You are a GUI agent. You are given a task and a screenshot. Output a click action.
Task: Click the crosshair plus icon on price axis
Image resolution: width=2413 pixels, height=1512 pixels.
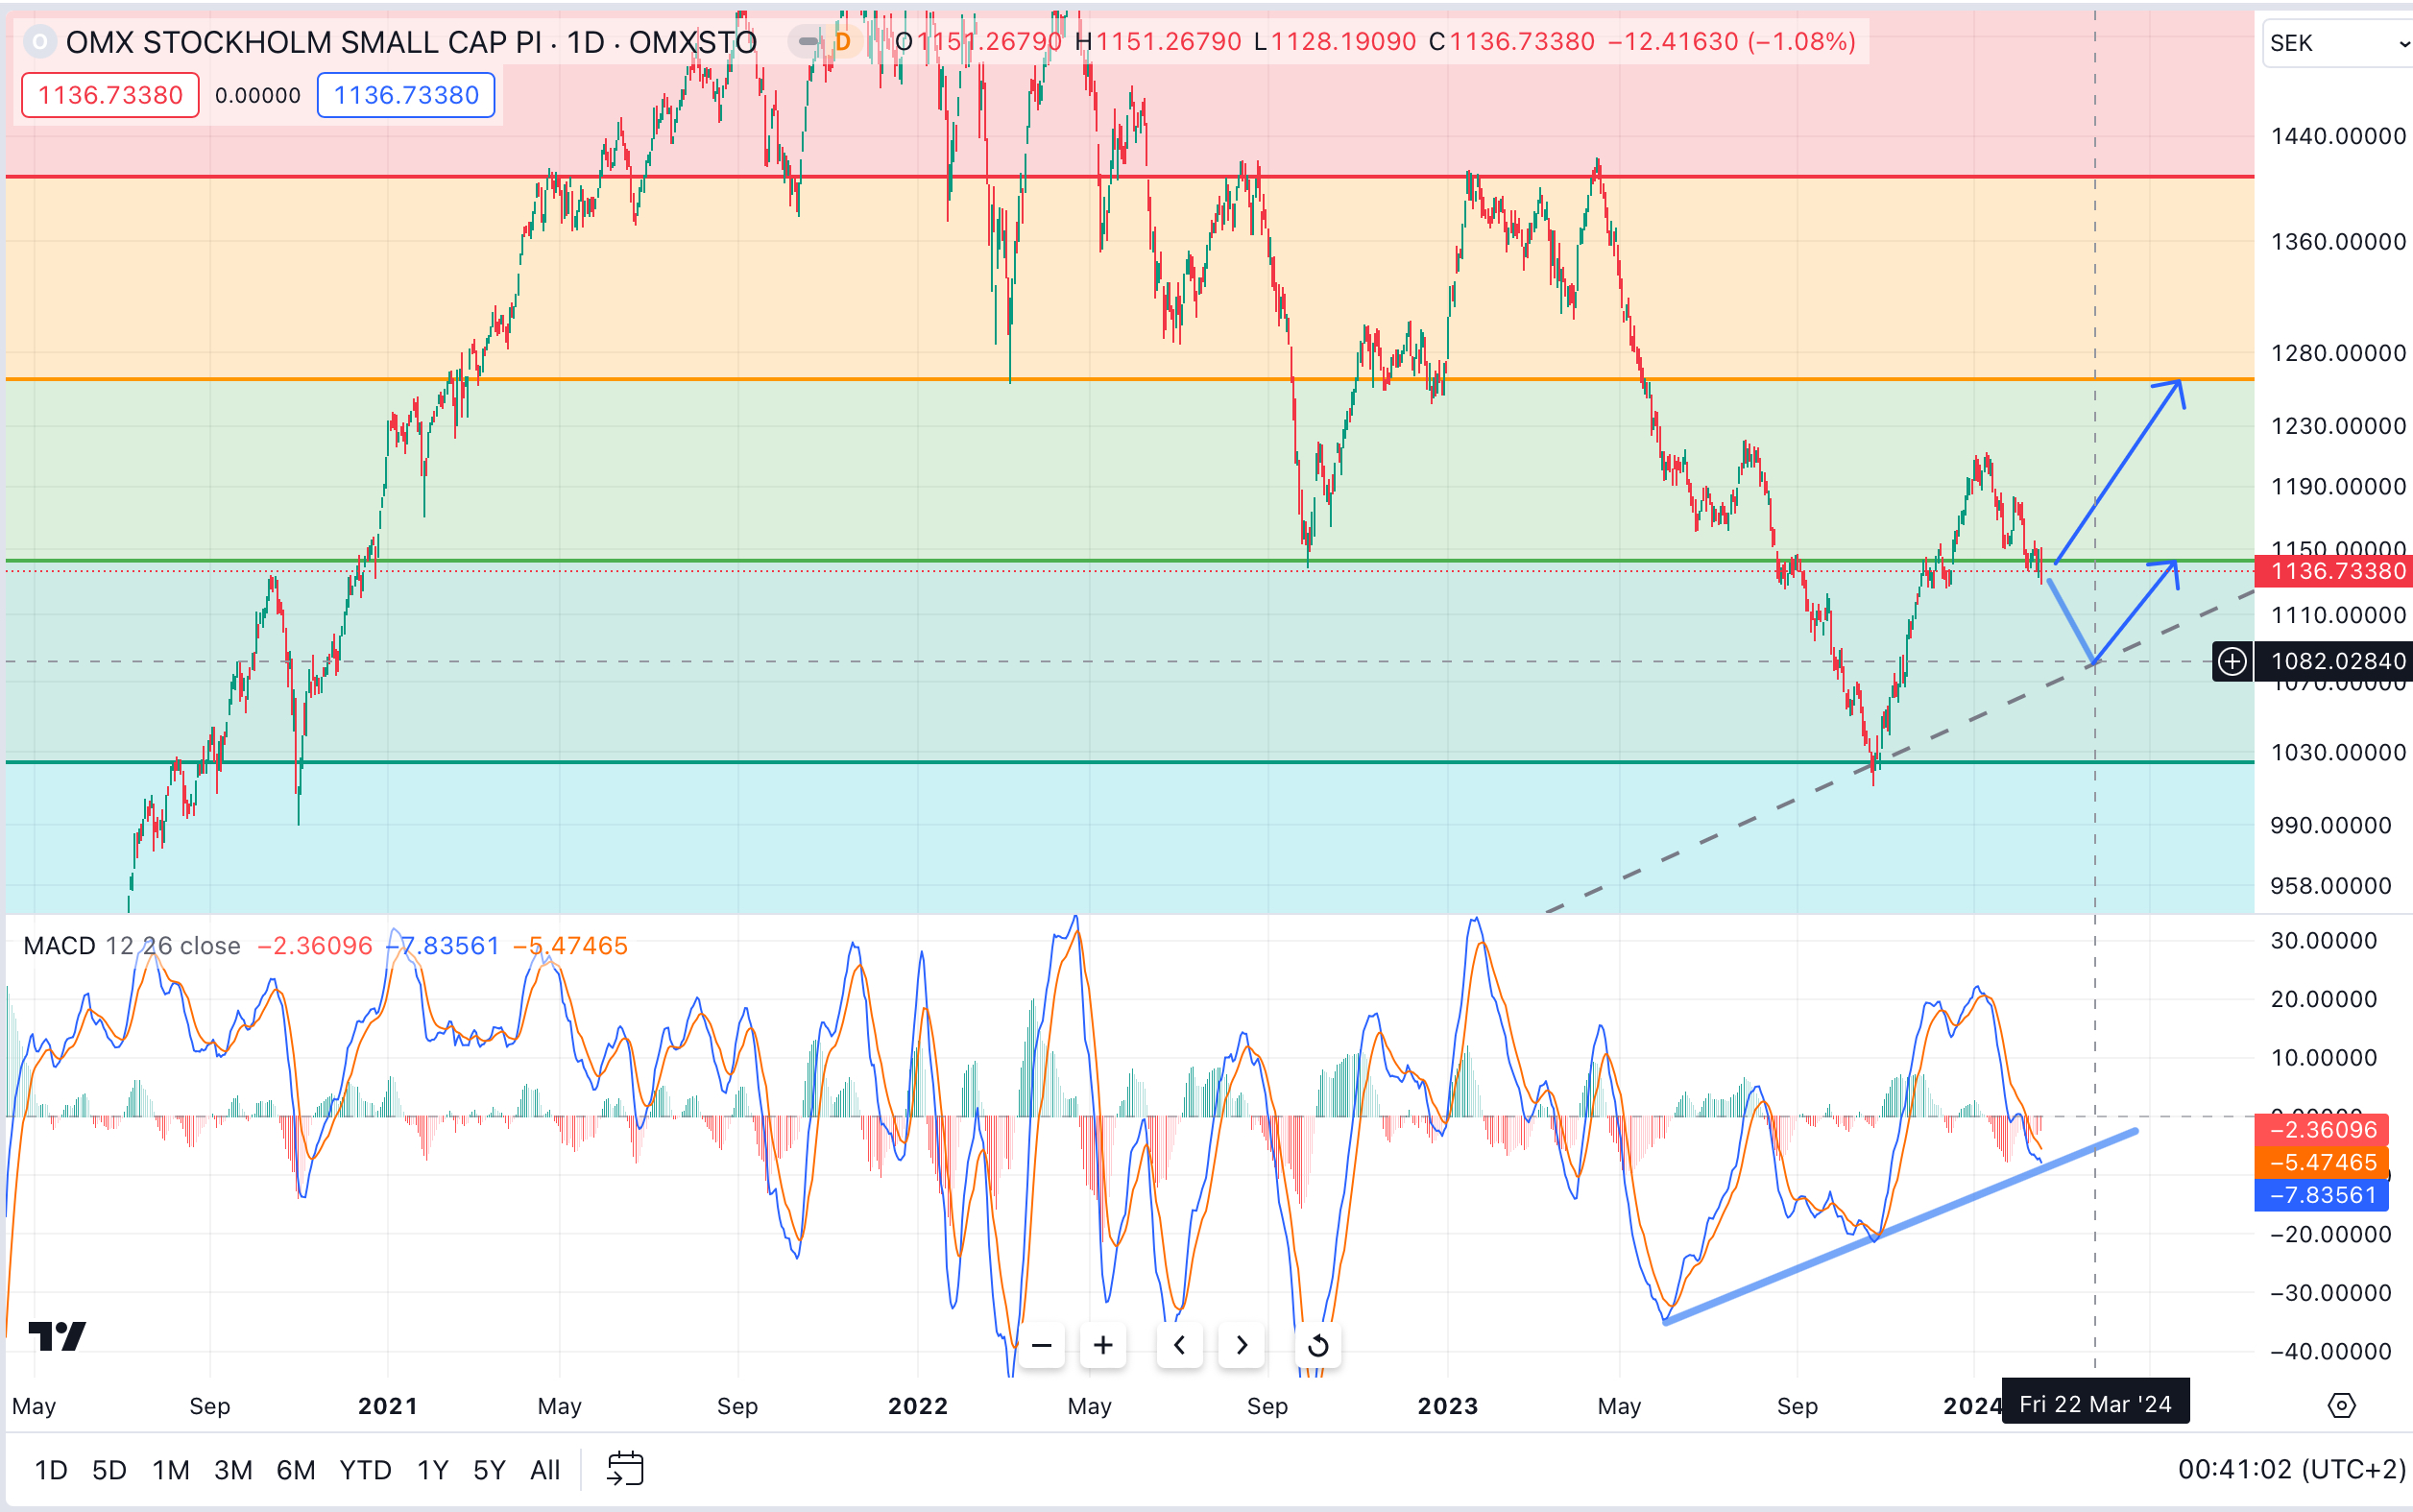(x=2232, y=661)
